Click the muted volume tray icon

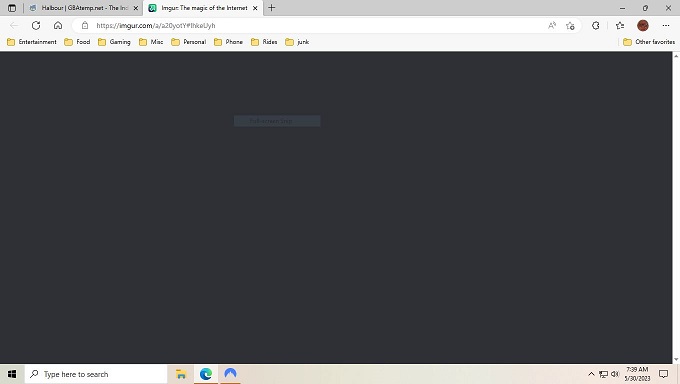(615, 374)
